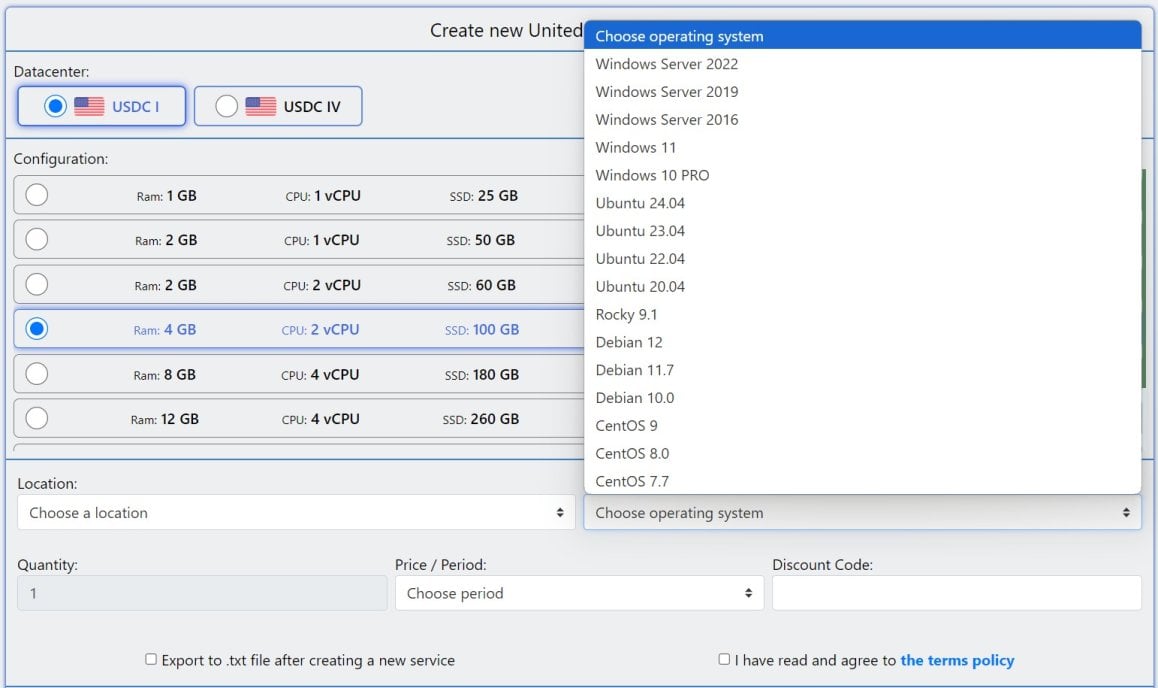Click the Quantity input field
The height and width of the screenshot is (688, 1158).
click(202, 594)
